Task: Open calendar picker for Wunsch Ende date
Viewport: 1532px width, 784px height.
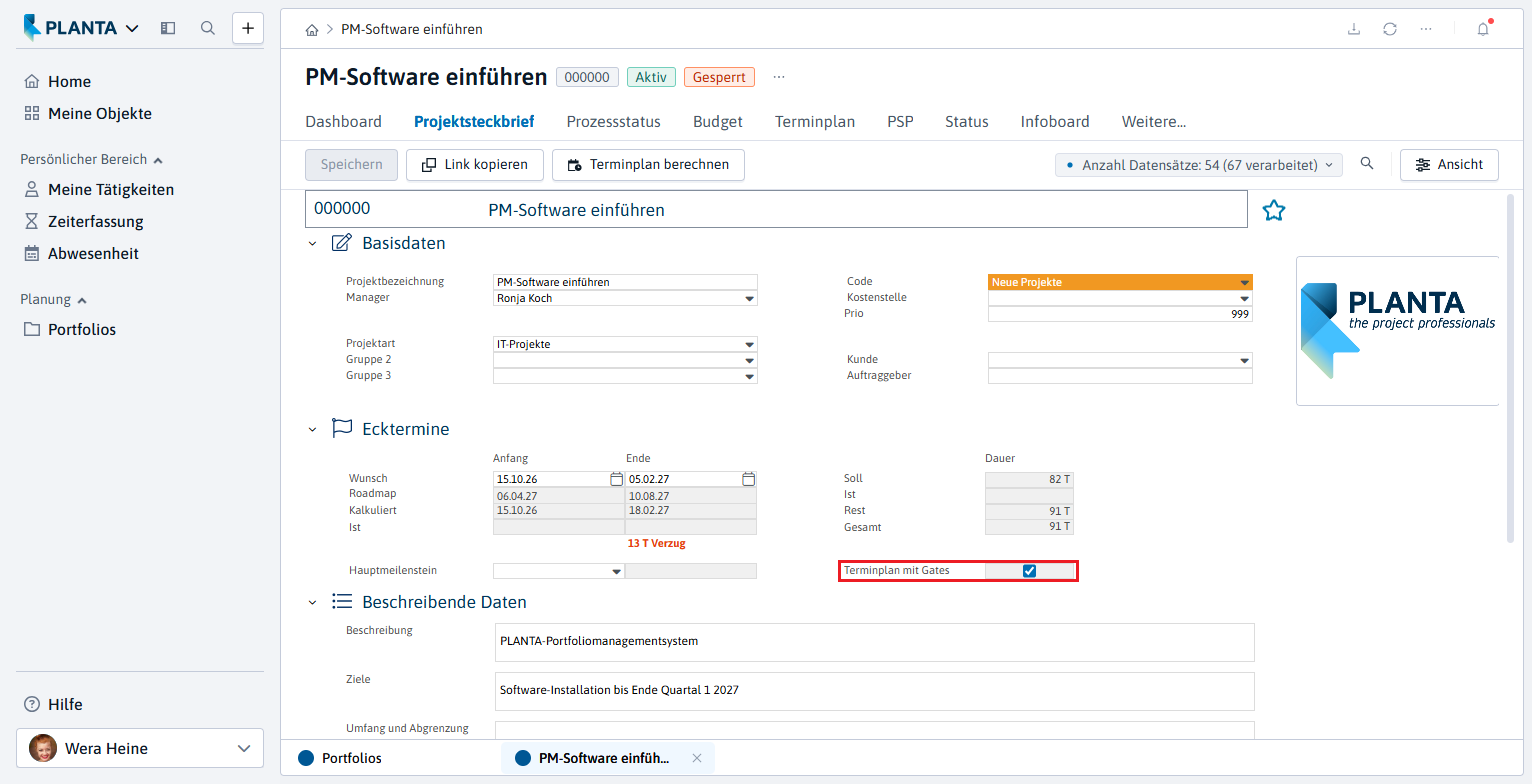Action: click(x=748, y=479)
